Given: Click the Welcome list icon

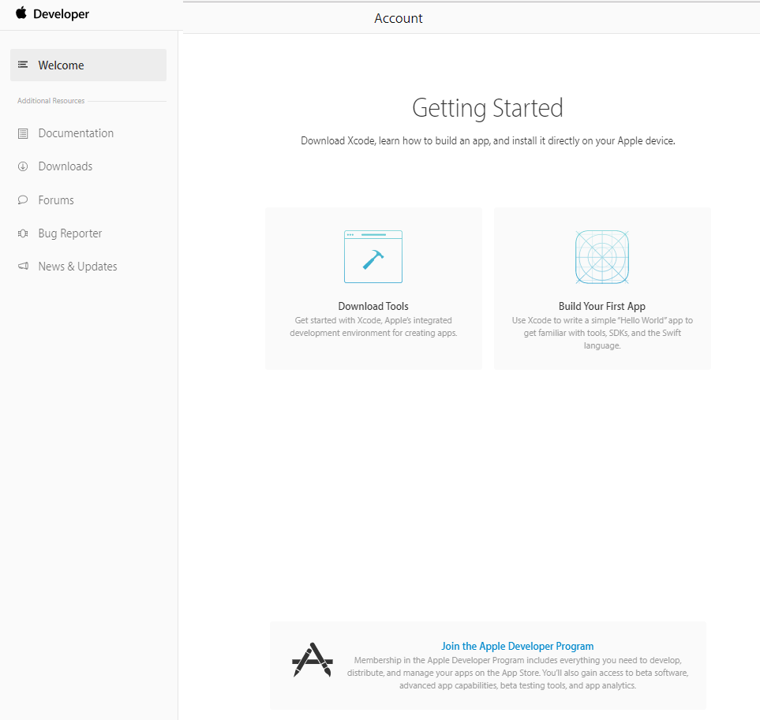Looking at the screenshot, I should 23,64.
